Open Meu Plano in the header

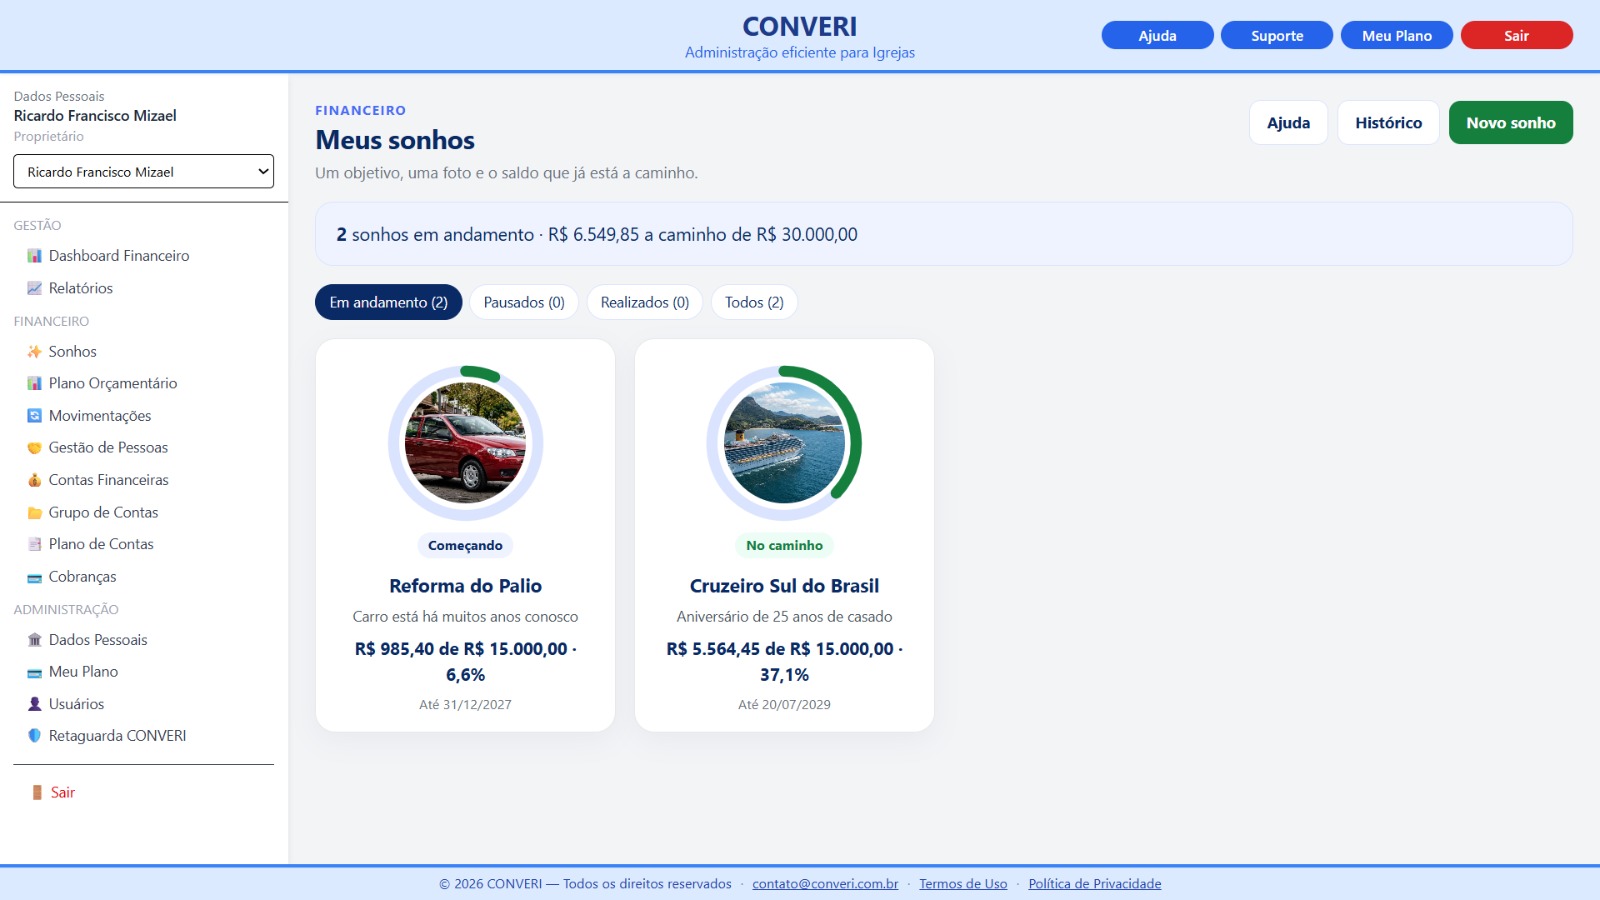tap(1397, 35)
